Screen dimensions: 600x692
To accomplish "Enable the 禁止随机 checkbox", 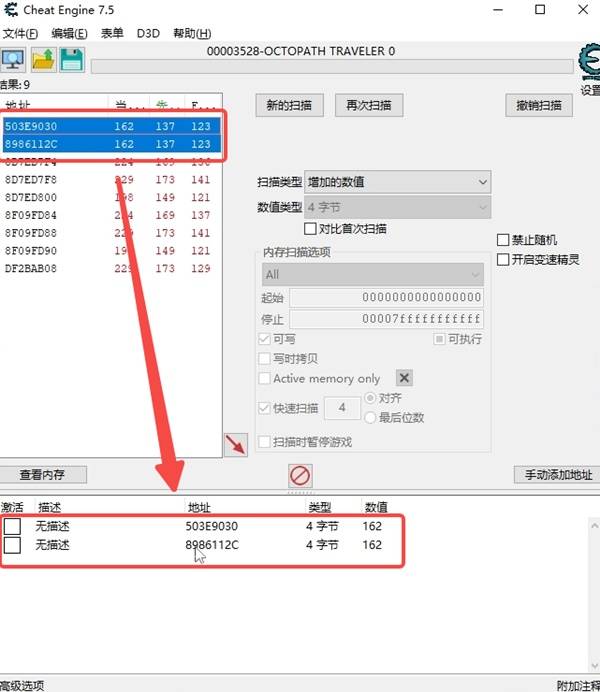I will click(x=504, y=240).
